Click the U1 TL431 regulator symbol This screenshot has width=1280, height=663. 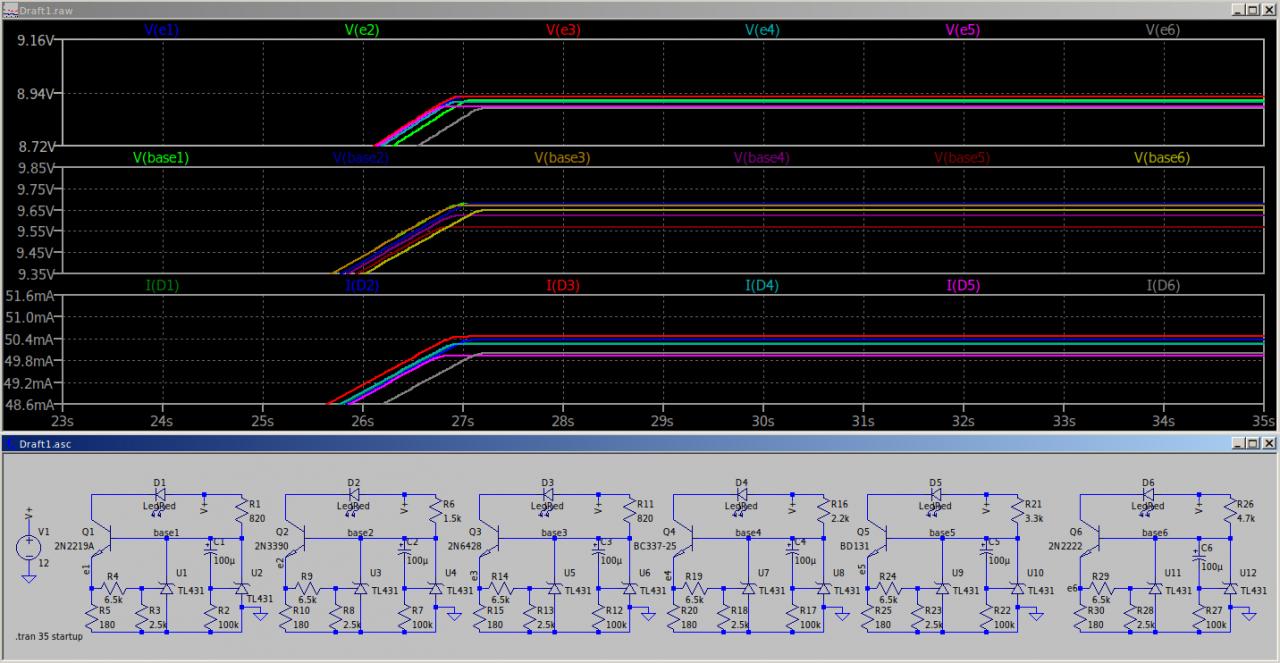(166, 590)
